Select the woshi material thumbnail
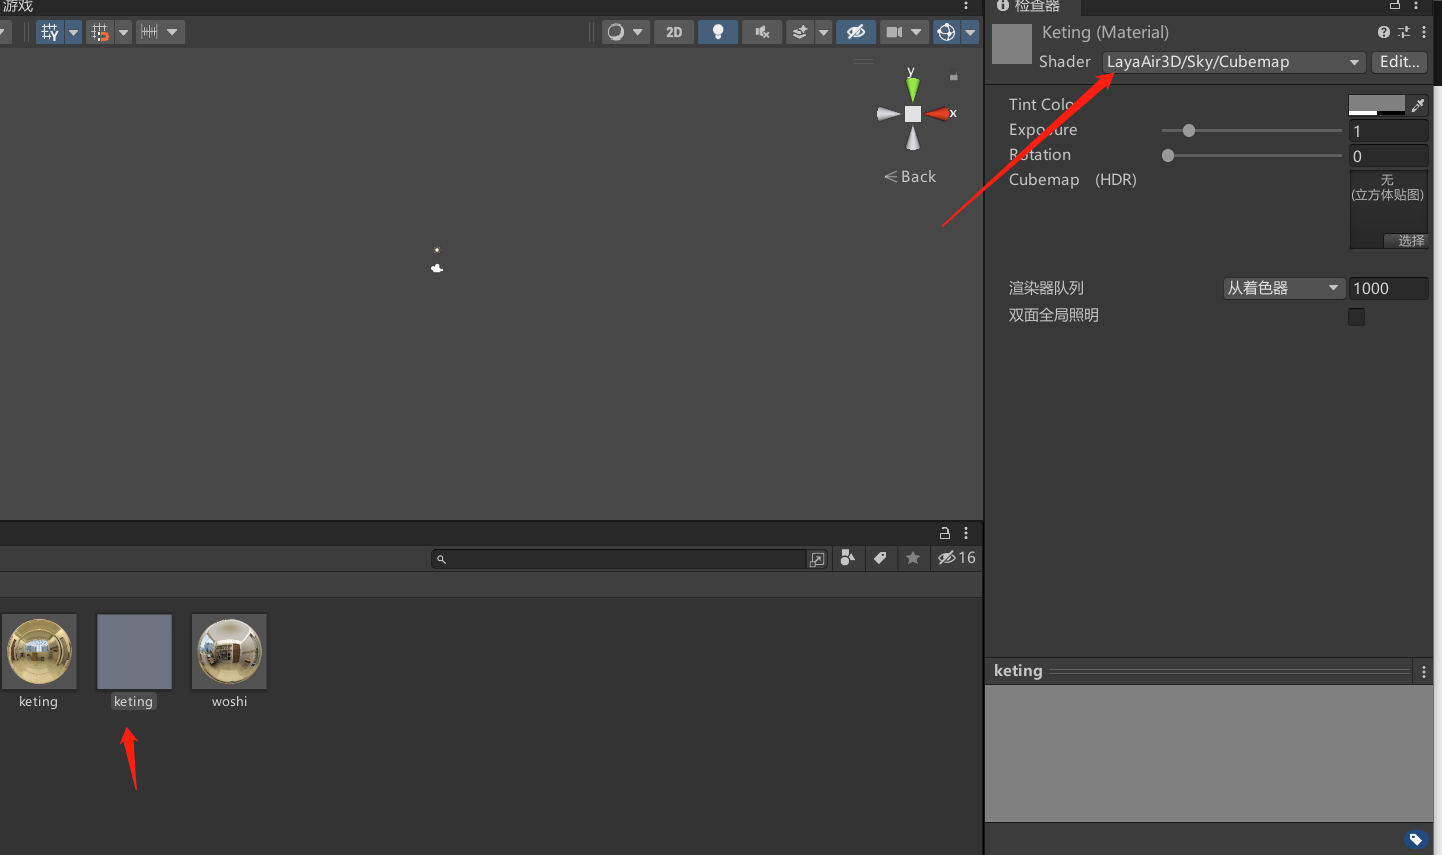Viewport: 1442px width, 855px height. [x=229, y=652]
